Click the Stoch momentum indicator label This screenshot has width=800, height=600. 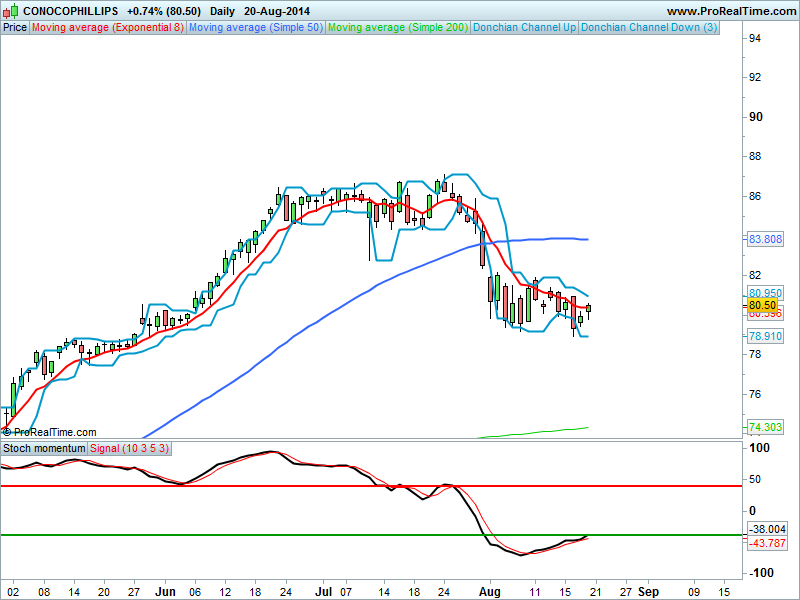pos(44,448)
